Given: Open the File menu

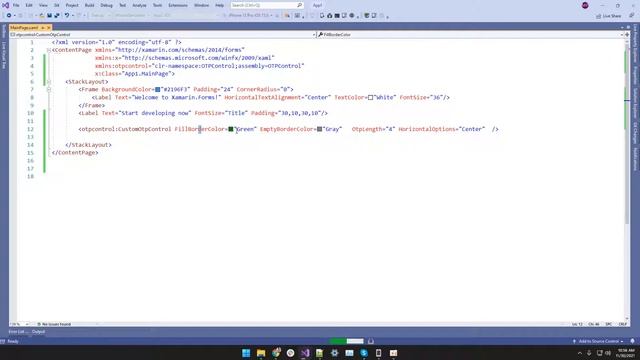Looking at the screenshot, I should (16, 5).
